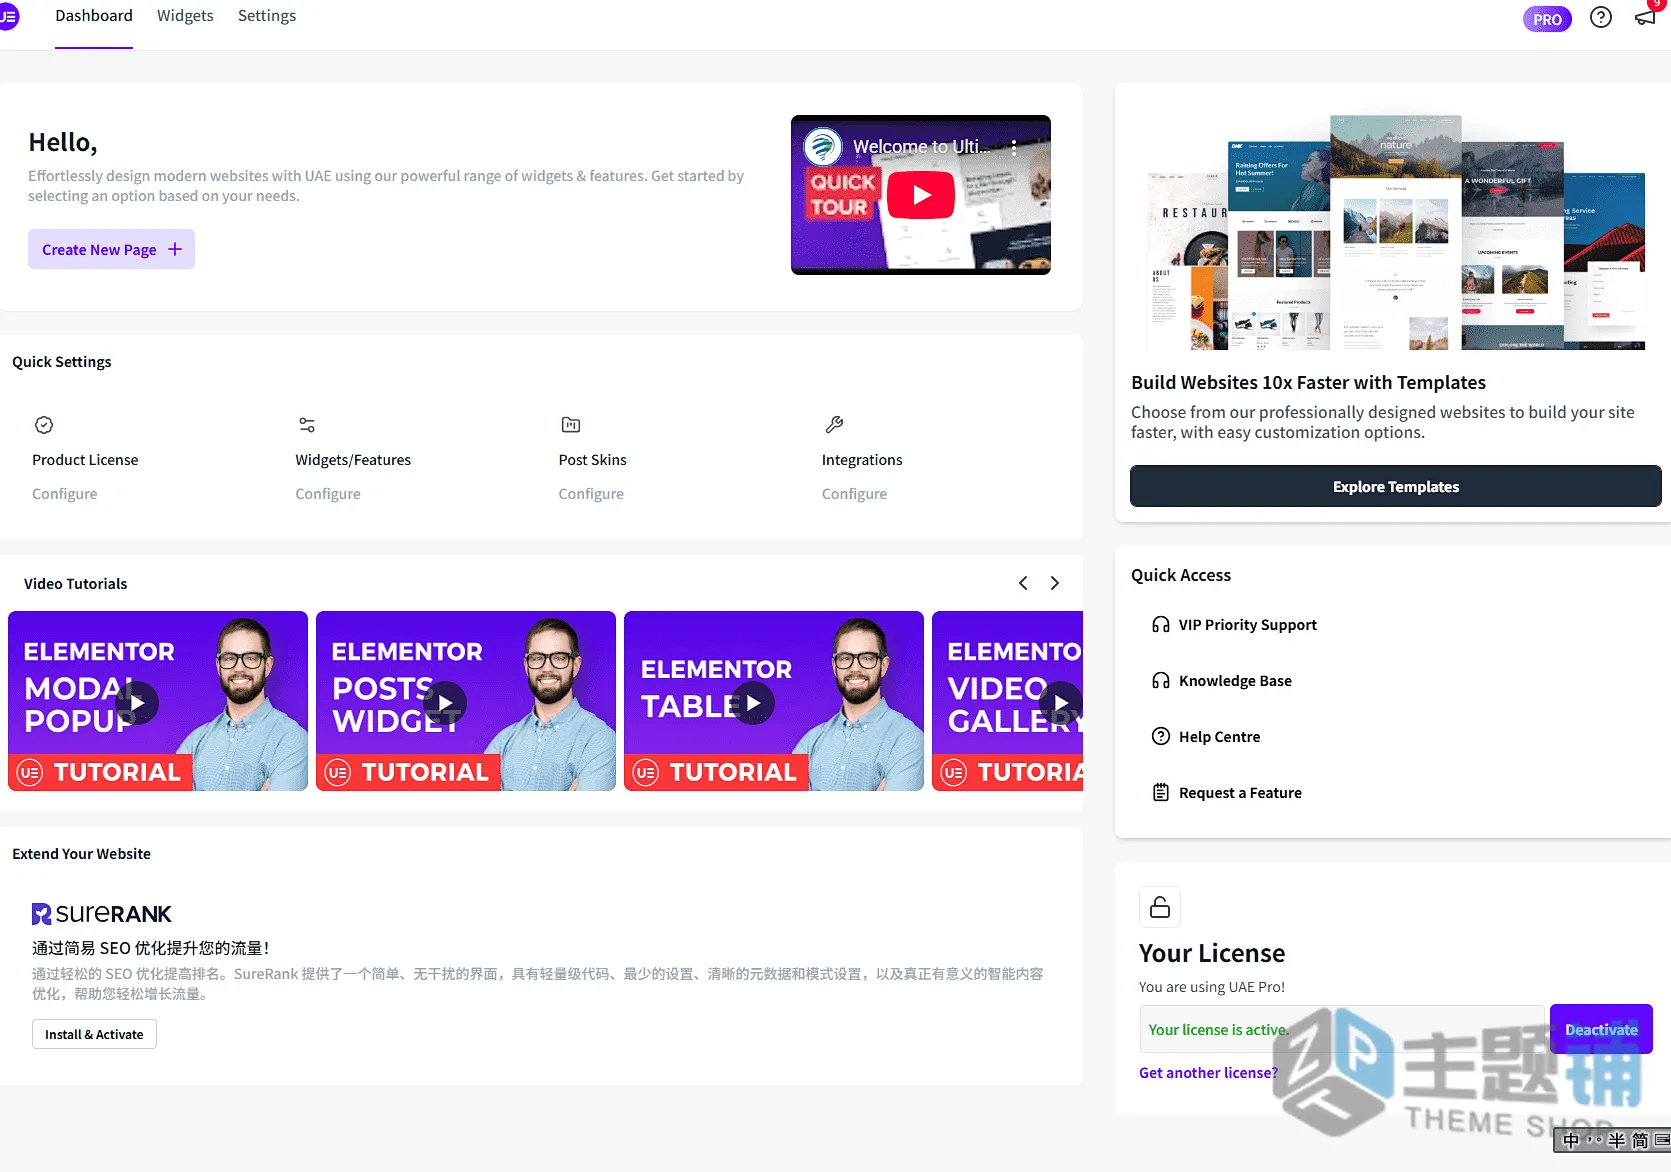Open the help question mark icon
The width and height of the screenshot is (1671, 1172).
click(x=1601, y=18)
